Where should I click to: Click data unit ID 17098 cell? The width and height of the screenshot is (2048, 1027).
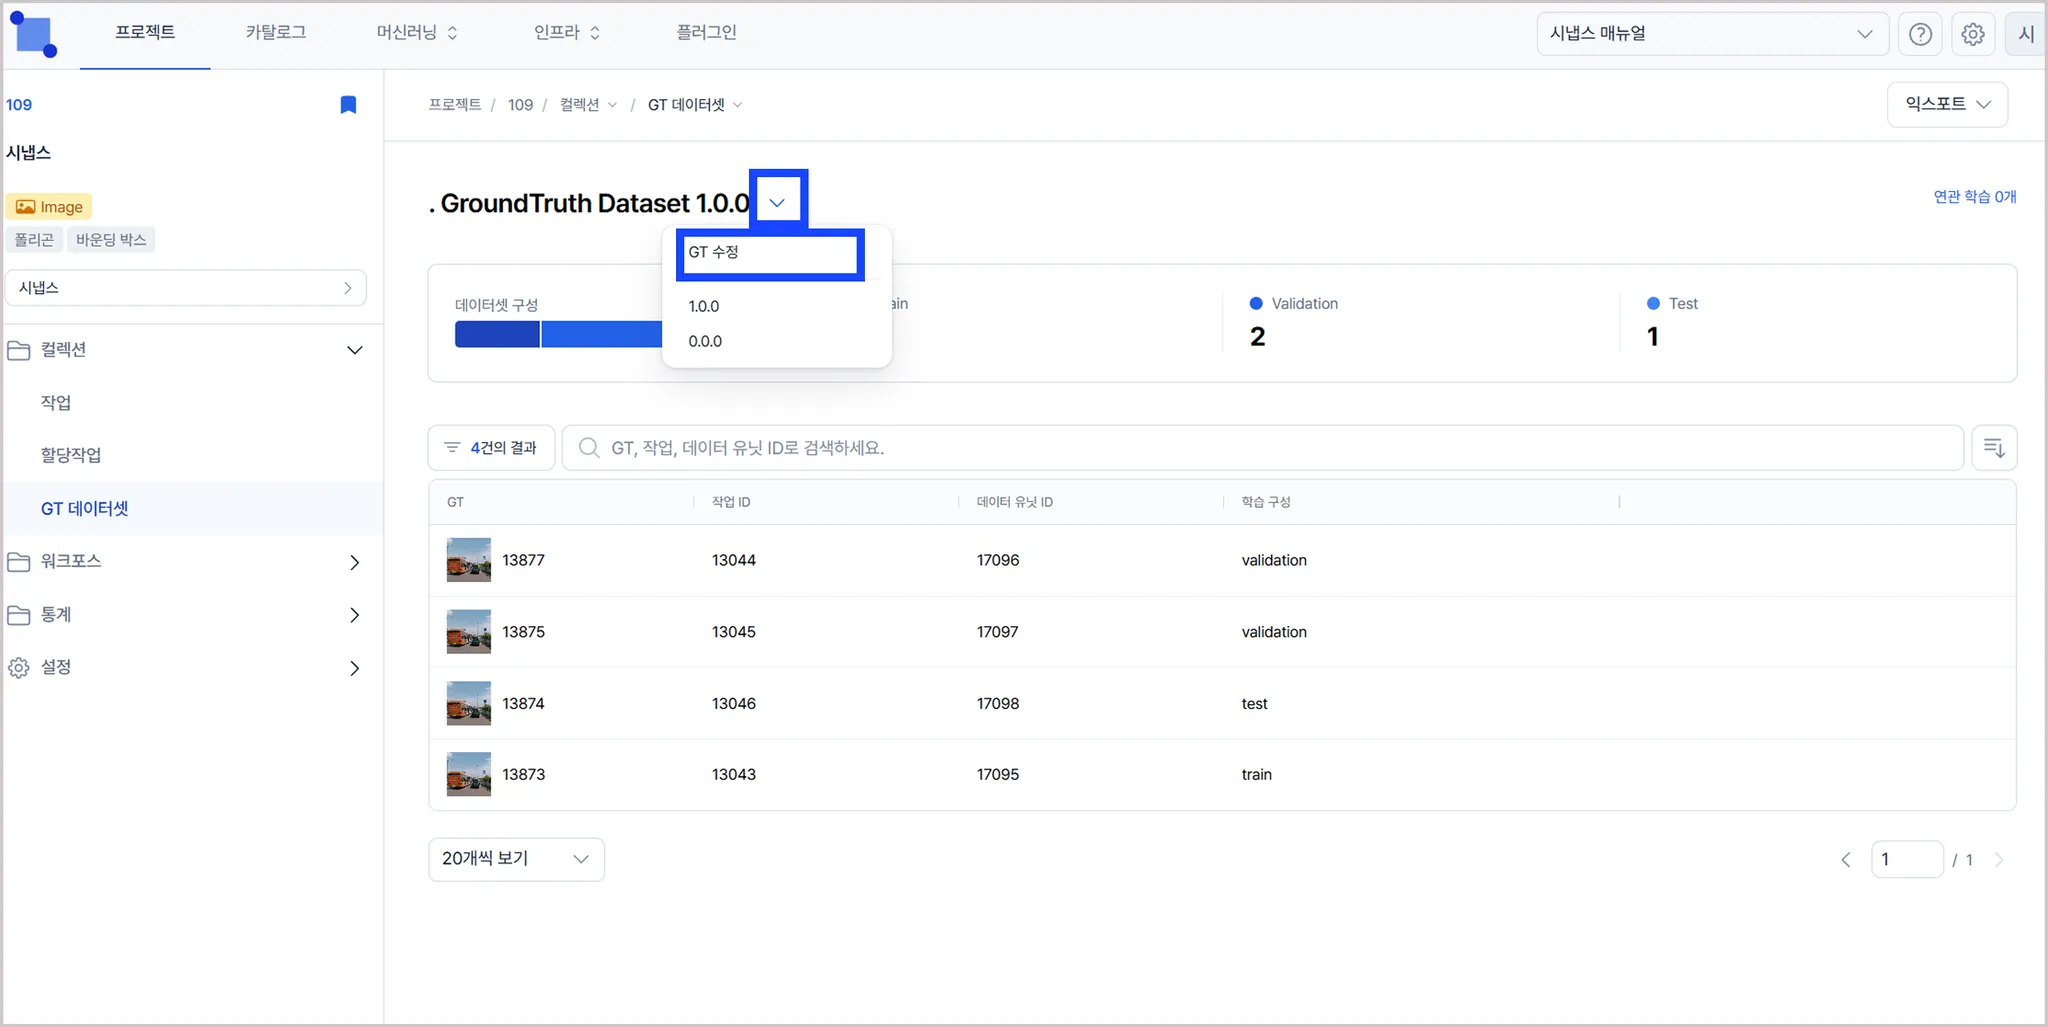[x=998, y=703]
